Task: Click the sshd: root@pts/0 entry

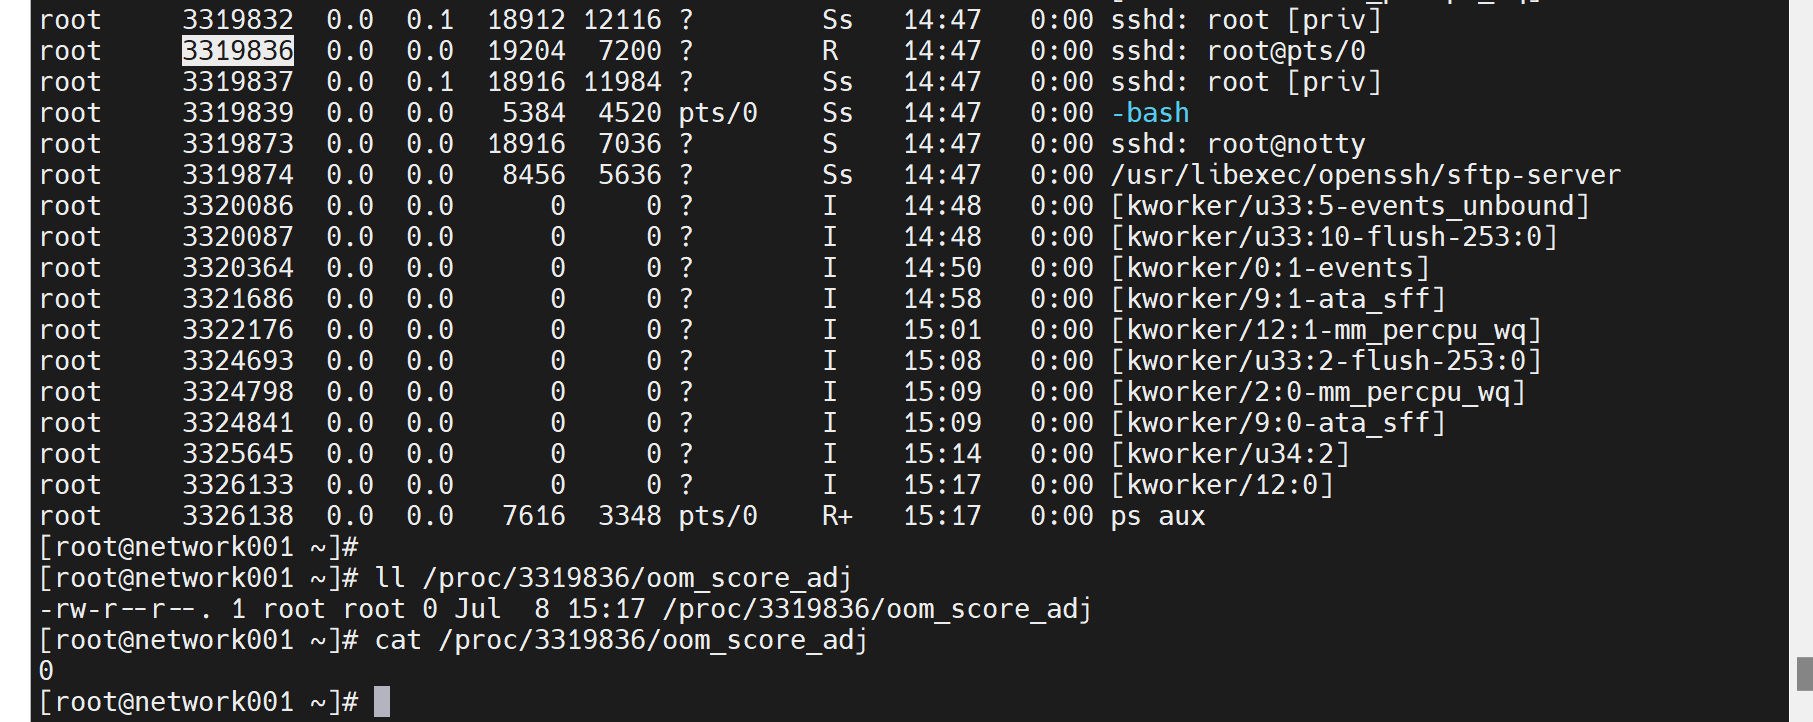Action: (1237, 51)
